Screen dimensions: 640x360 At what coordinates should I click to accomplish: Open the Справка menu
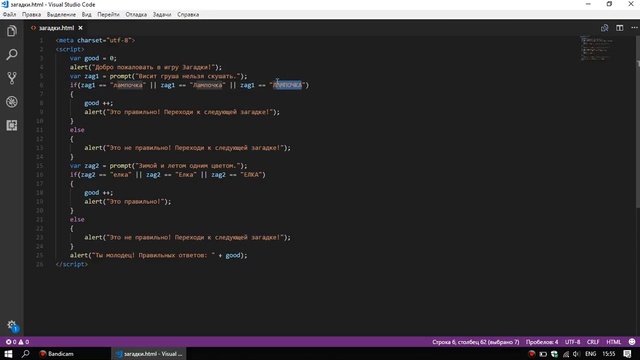[188, 14]
